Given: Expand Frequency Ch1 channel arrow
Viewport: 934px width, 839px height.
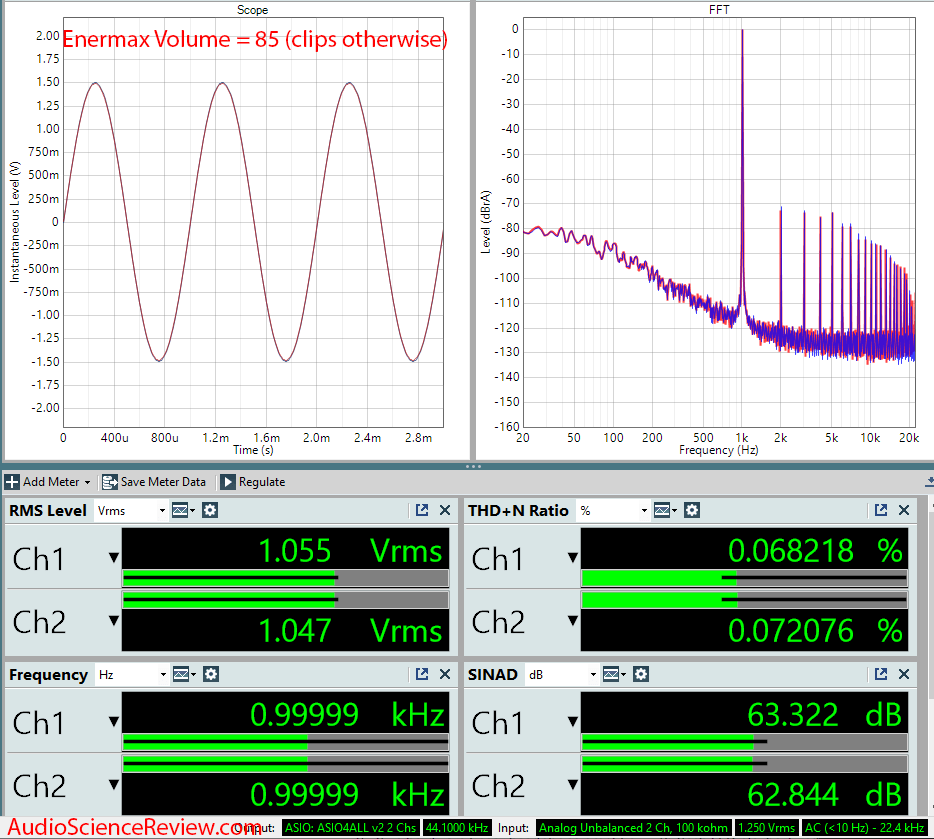Looking at the screenshot, I should (113, 722).
